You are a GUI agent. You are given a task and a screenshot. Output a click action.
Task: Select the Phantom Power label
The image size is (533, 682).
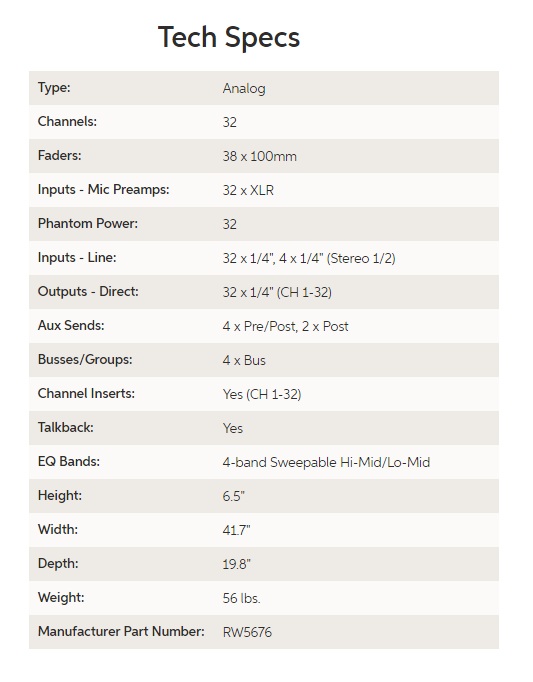[88, 224]
